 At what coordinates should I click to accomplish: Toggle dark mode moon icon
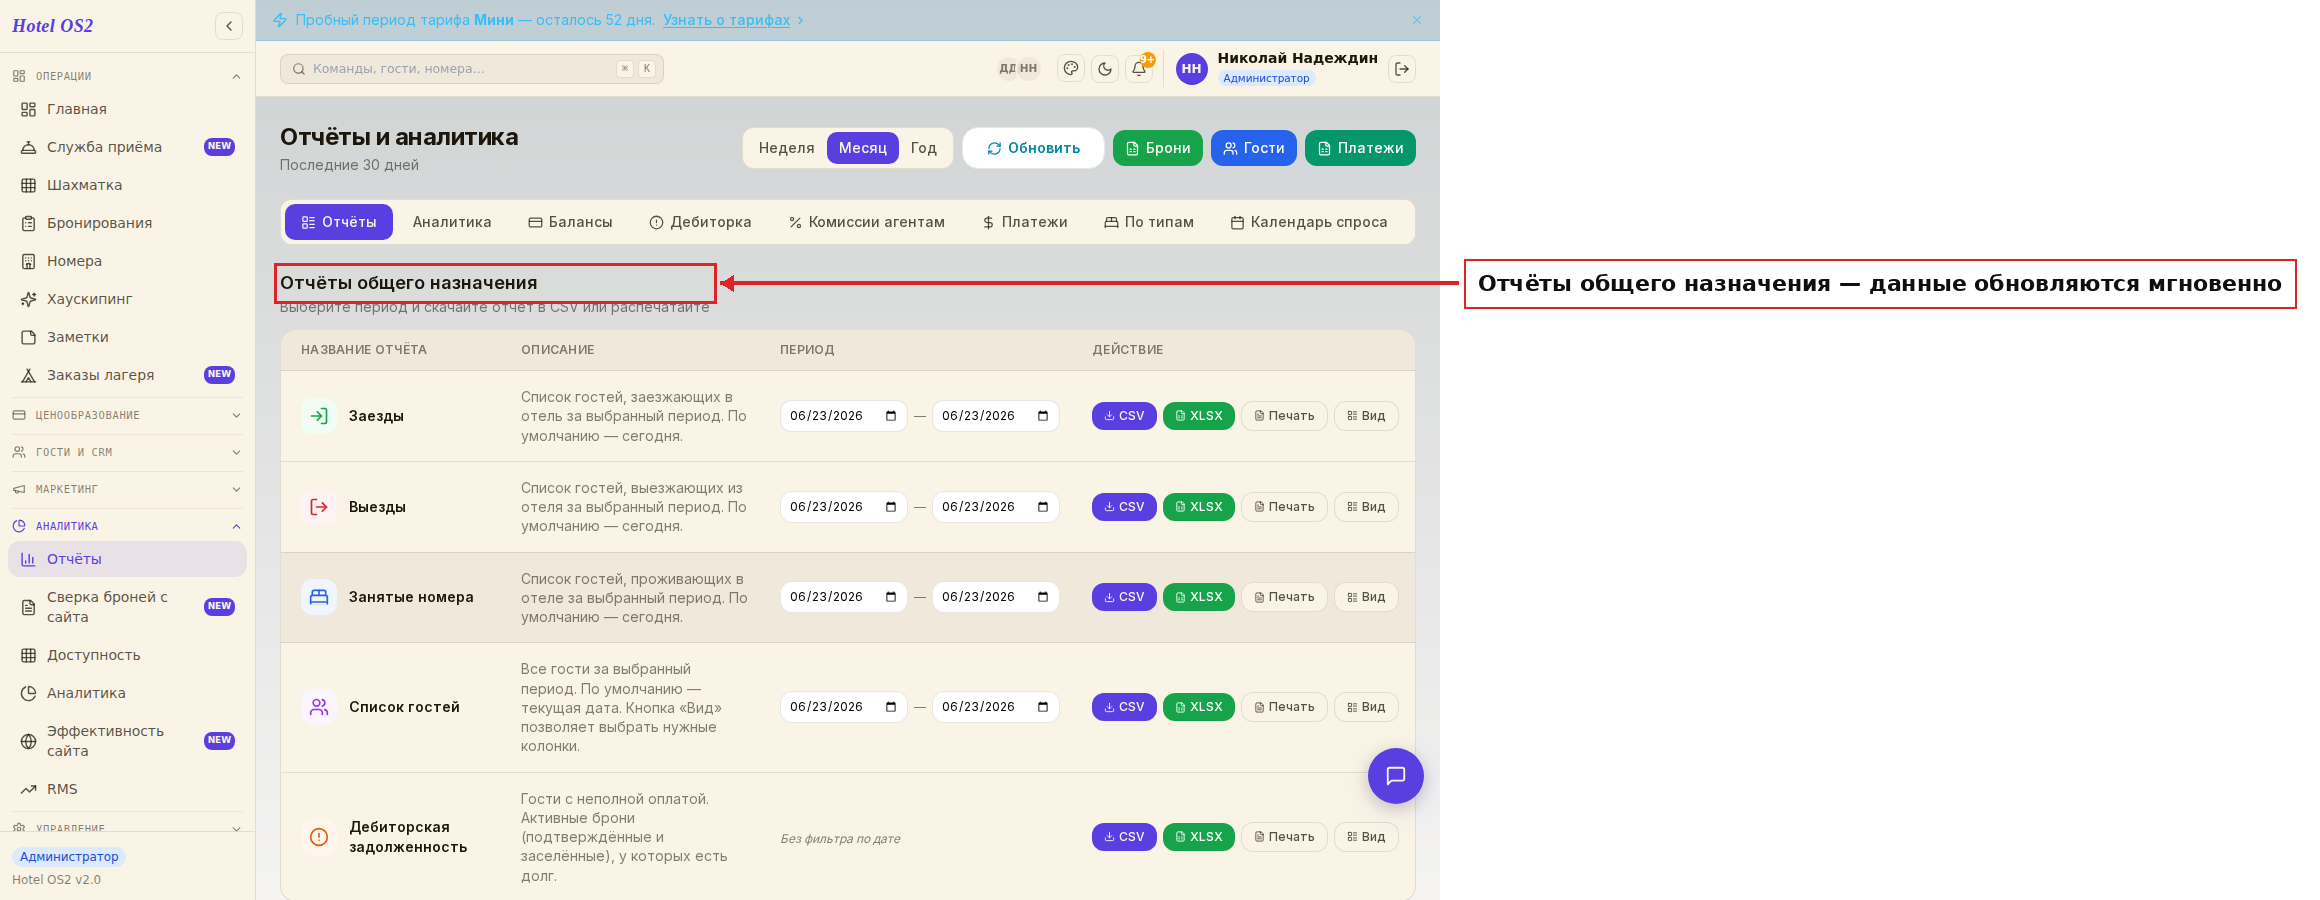click(x=1105, y=69)
